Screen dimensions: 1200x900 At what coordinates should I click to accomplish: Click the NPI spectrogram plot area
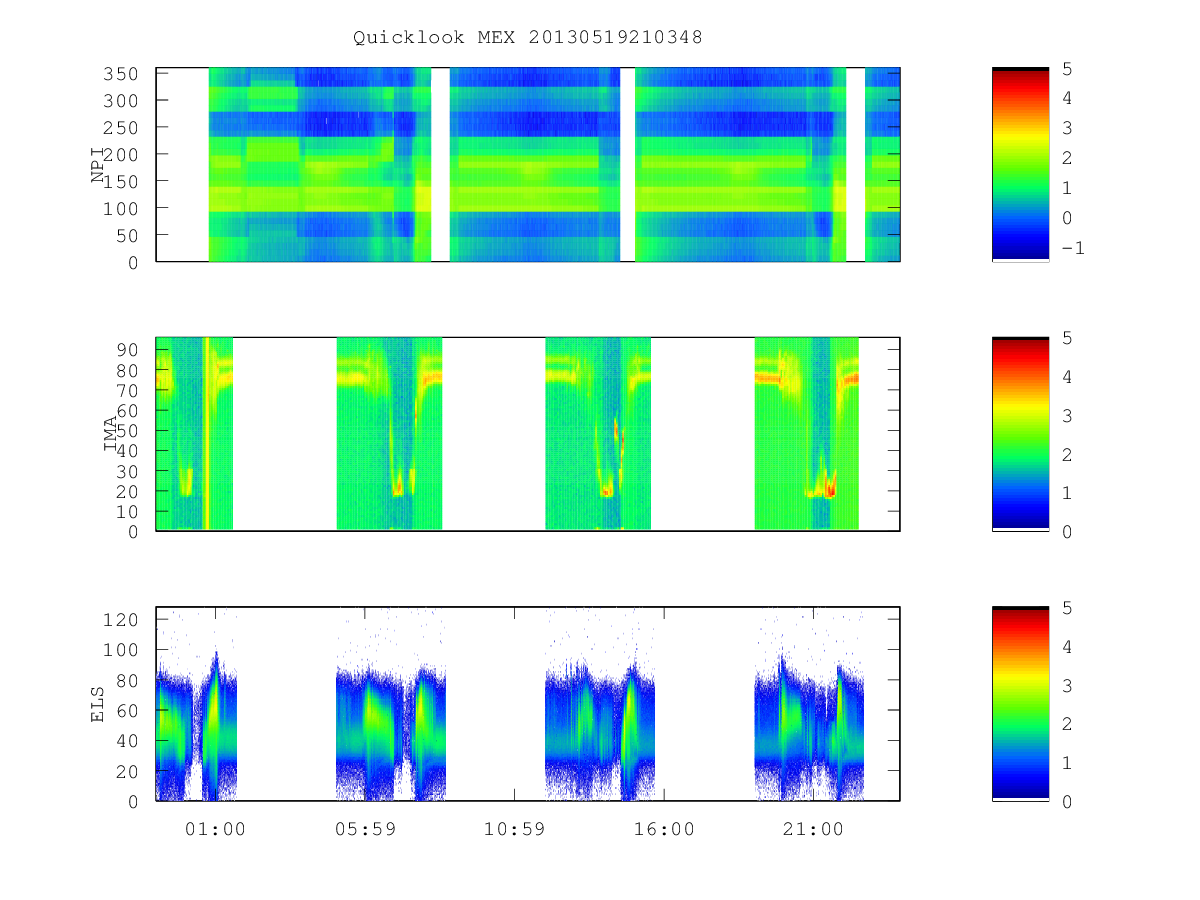coord(528,164)
